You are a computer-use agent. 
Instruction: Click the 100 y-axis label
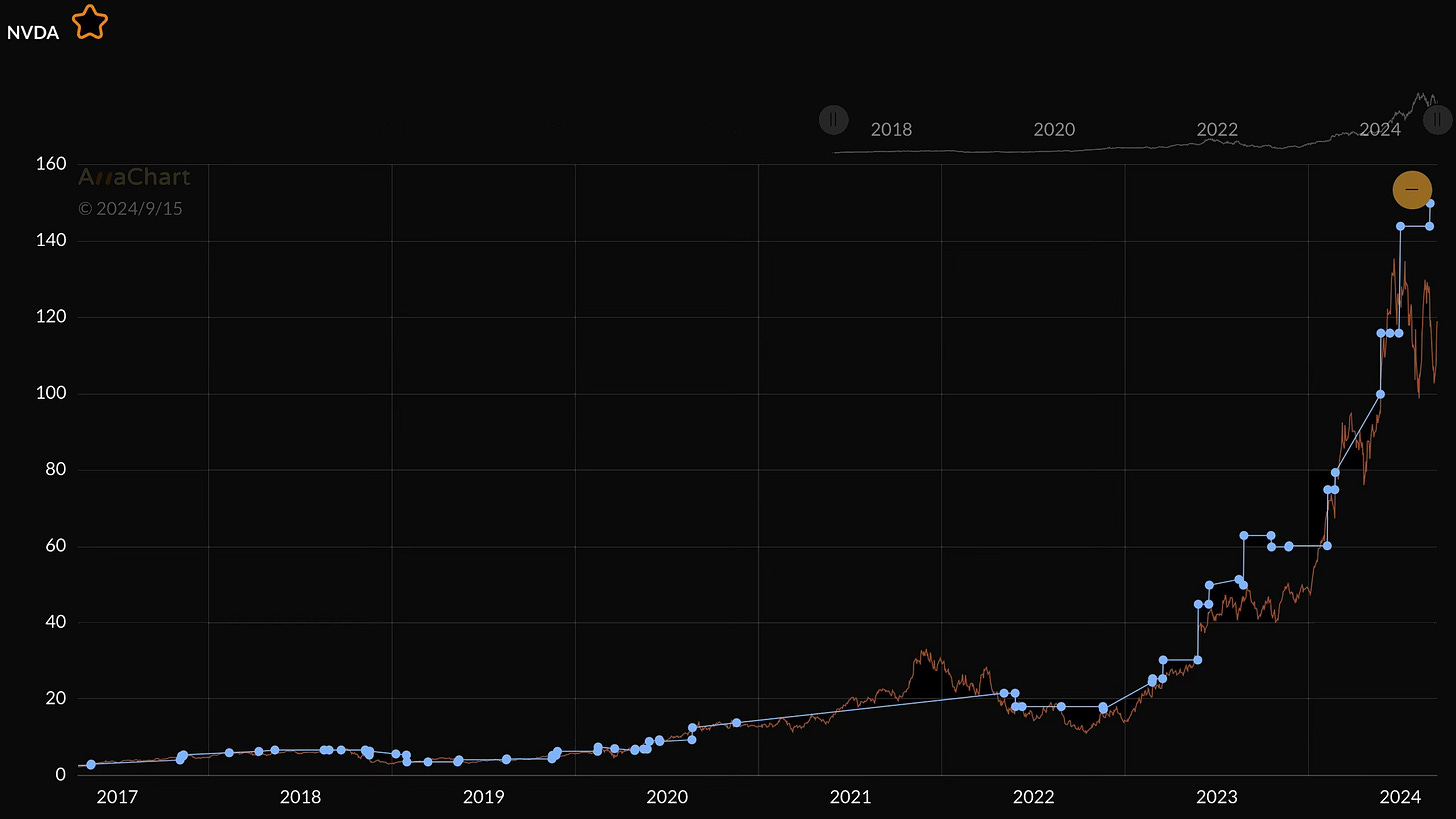[x=52, y=393]
